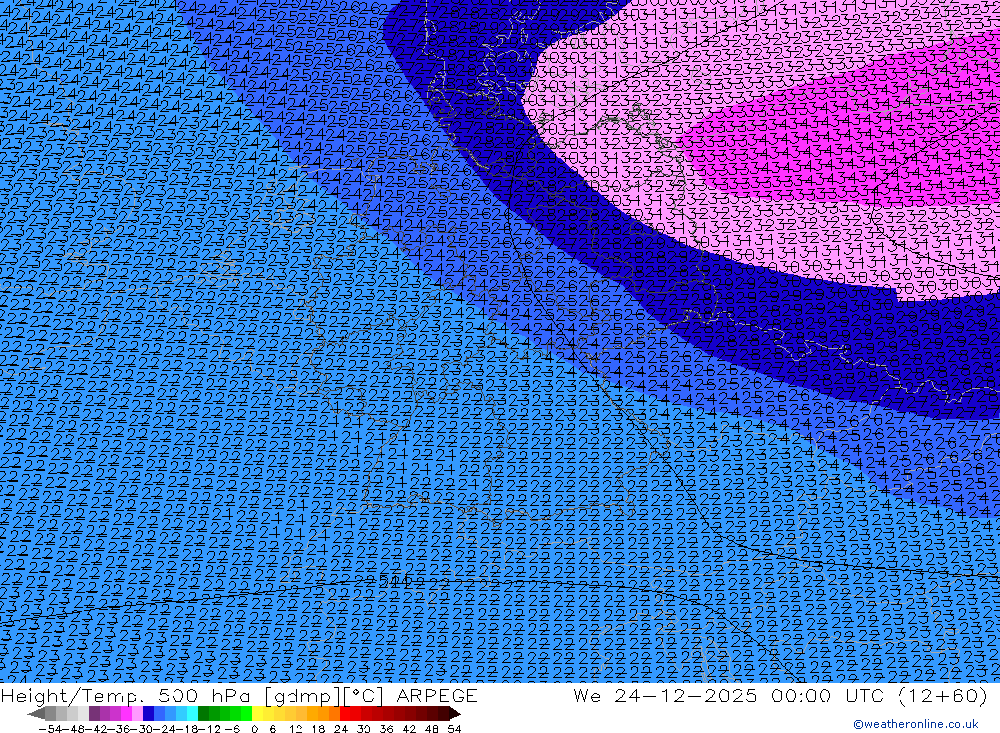Click the Height/Temp. 500 hPa ARPEGE title
The height and width of the screenshot is (733, 1000).
239,695
